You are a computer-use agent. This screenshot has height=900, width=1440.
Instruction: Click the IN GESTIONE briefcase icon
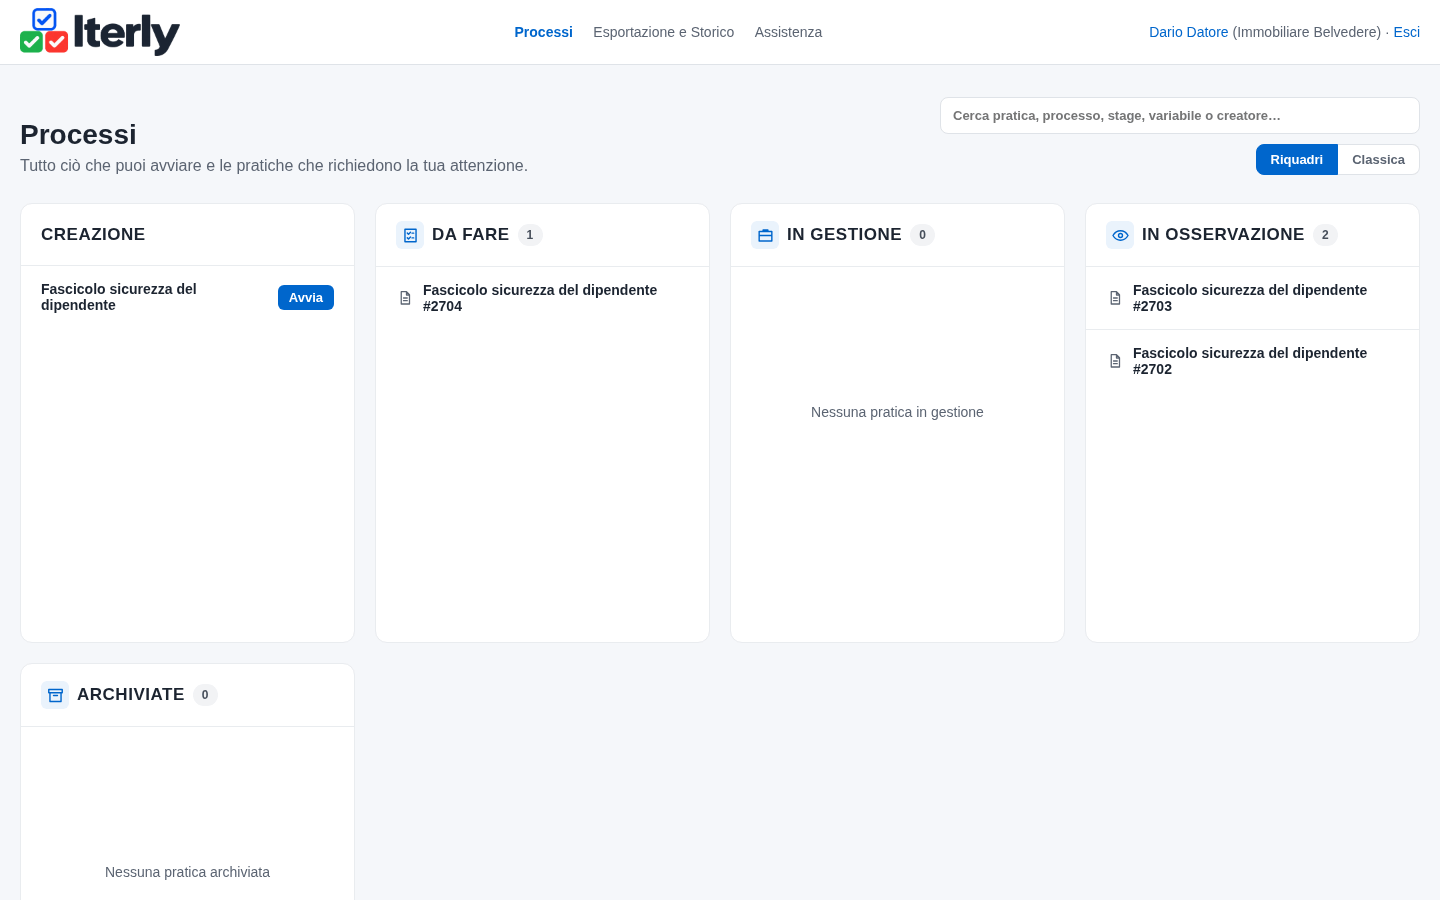765,235
